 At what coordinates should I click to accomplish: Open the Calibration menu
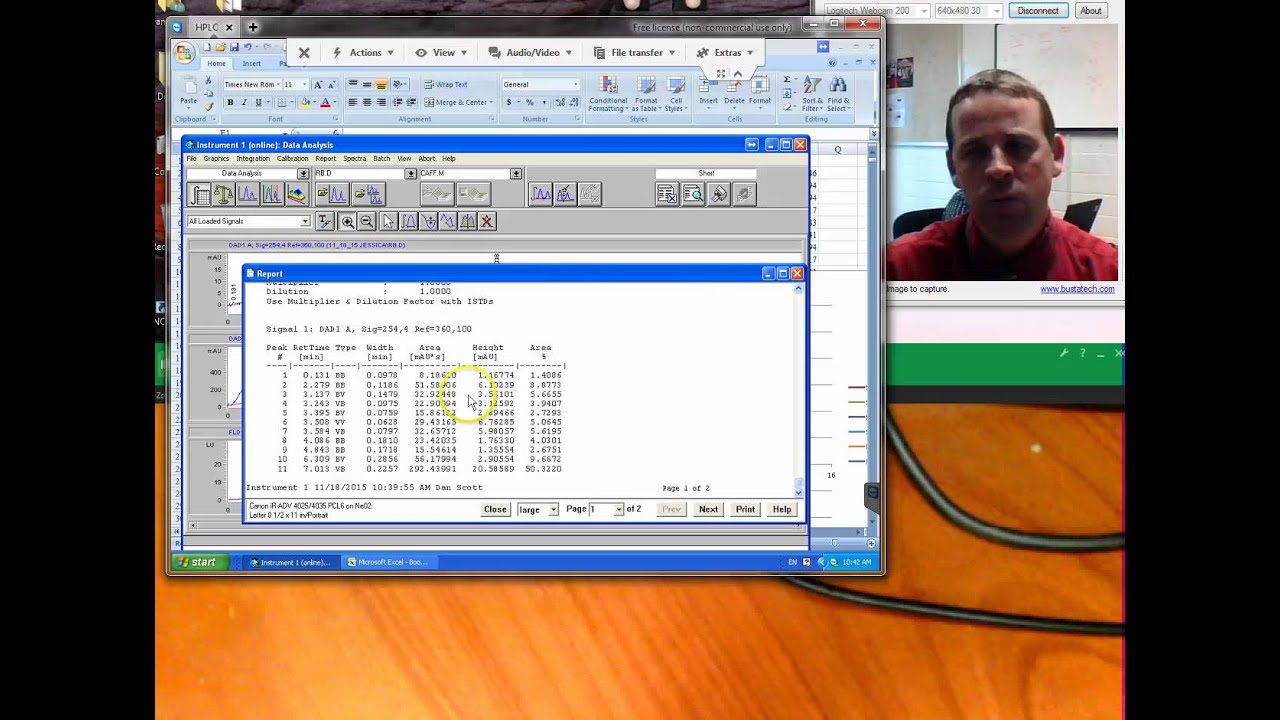pyautogui.click(x=293, y=159)
